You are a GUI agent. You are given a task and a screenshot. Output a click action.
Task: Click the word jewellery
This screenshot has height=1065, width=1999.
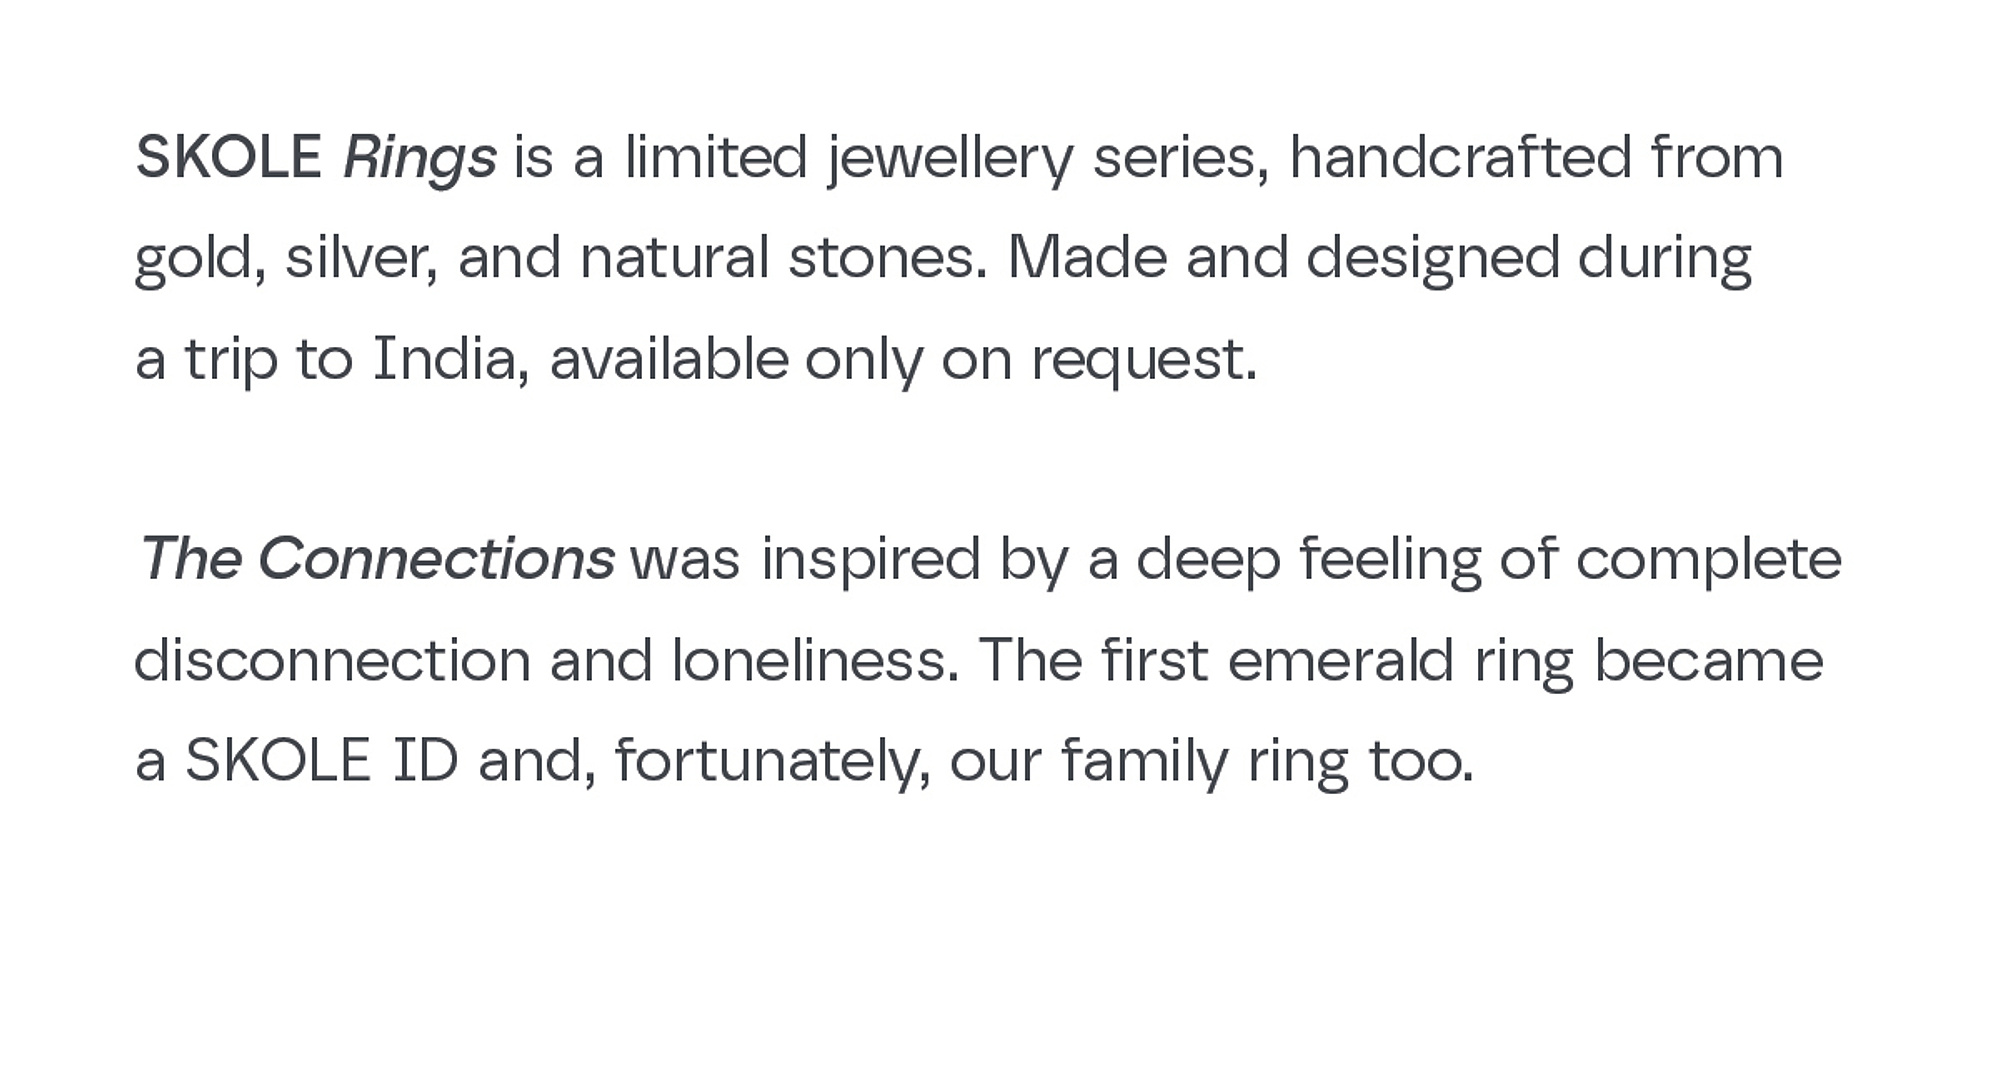950,160
